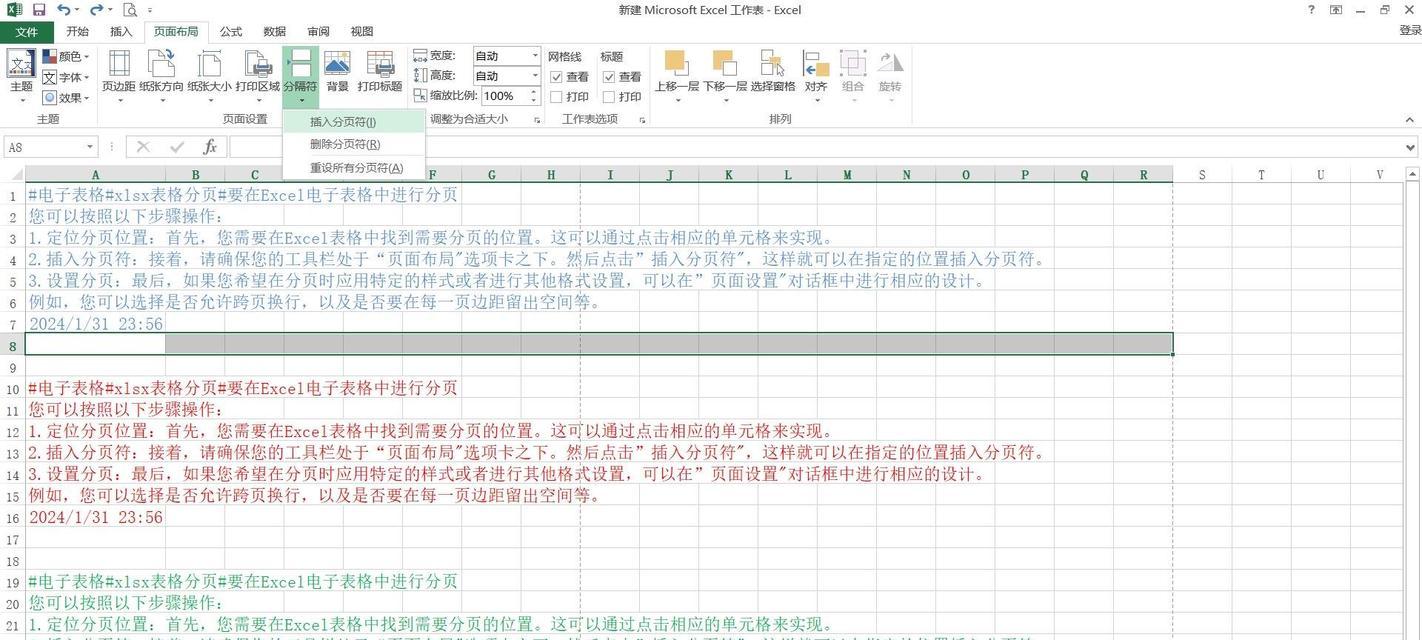Select row 9 header
Viewport: 1422px width, 640px height.
pos(12,367)
